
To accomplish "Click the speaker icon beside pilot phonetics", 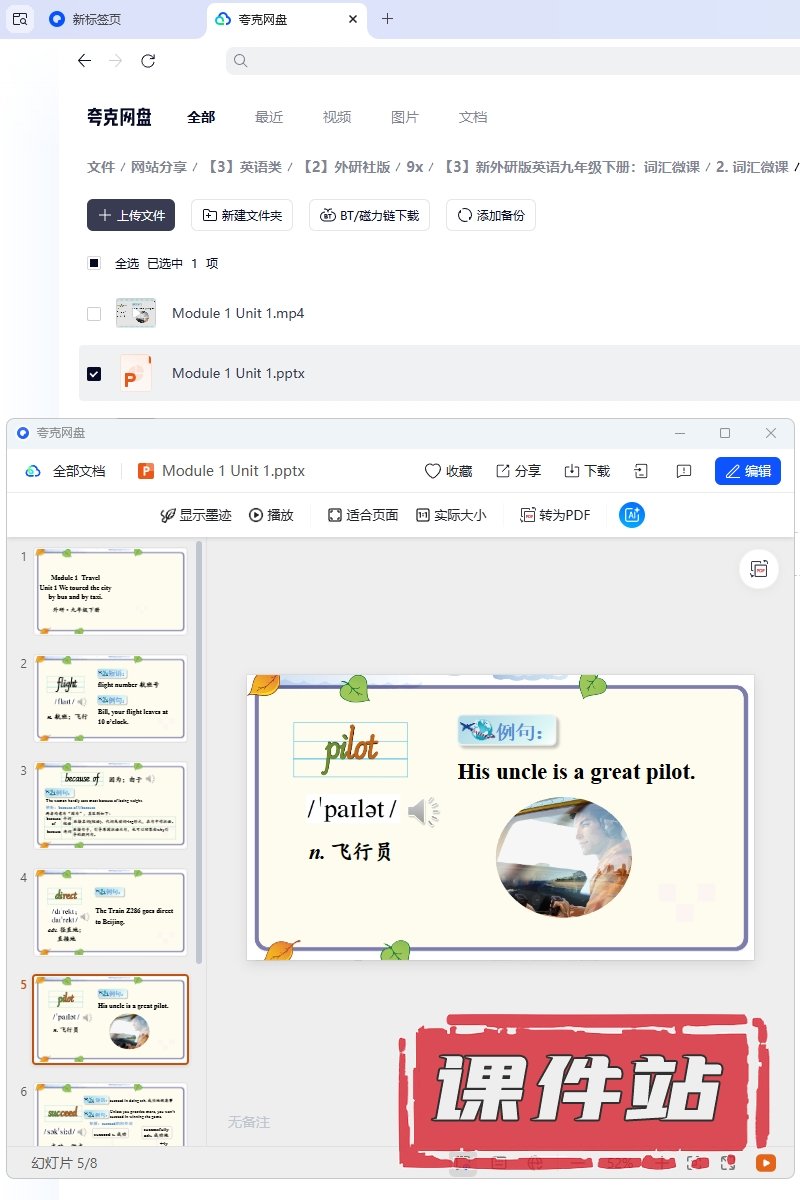I will click(422, 812).
